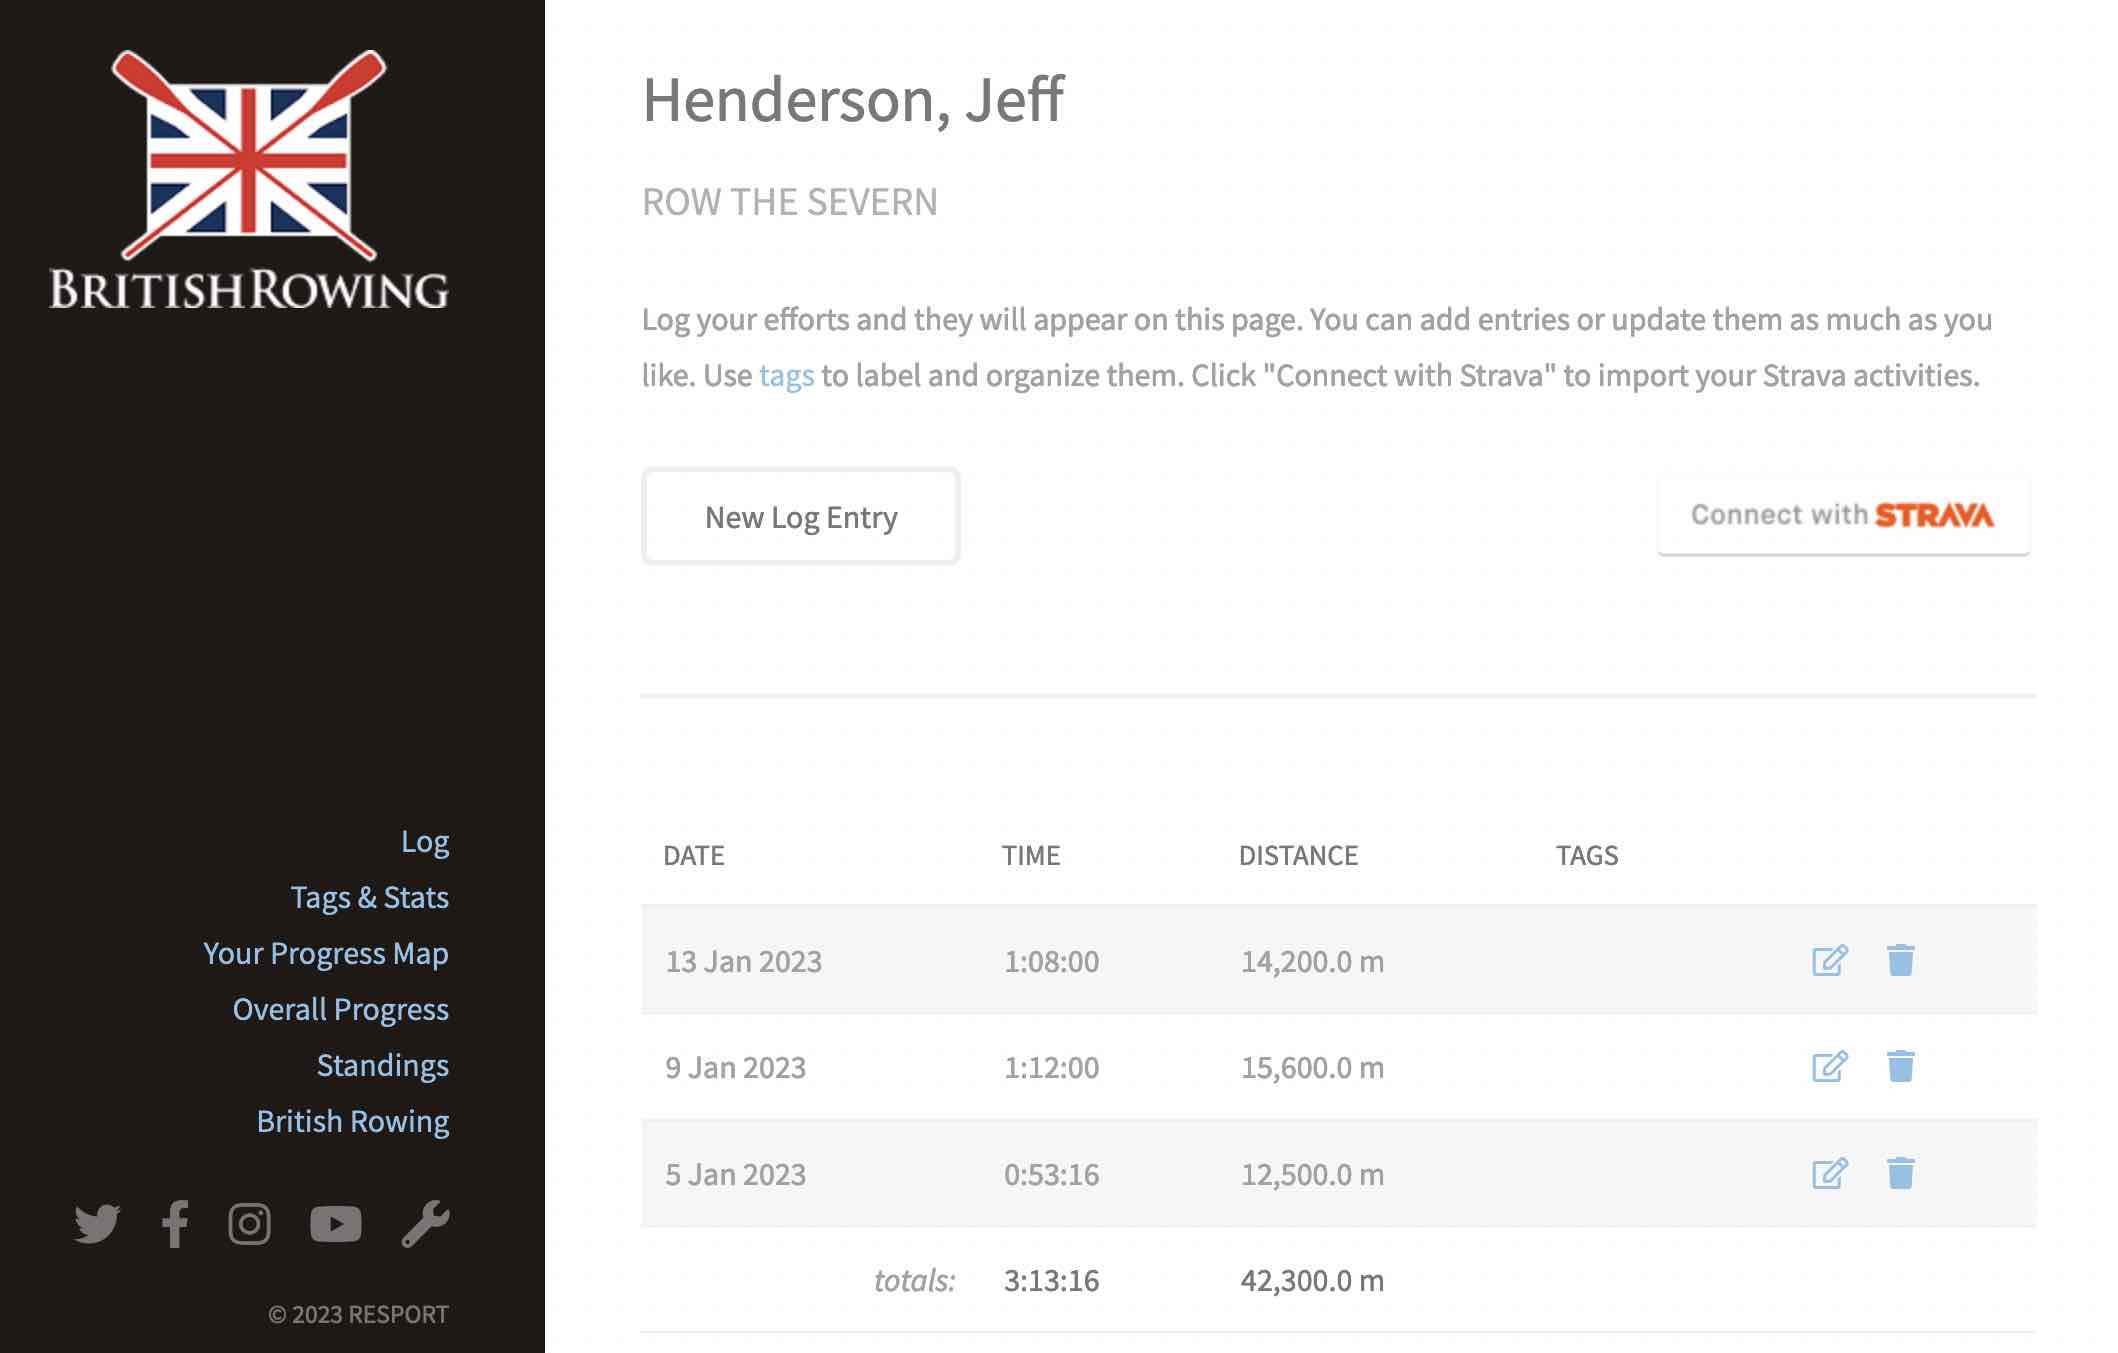Image resolution: width=2118 pixels, height=1353 pixels.
Task: Select the '13 Jan 2023' date cell
Action: tap(744, 961)
